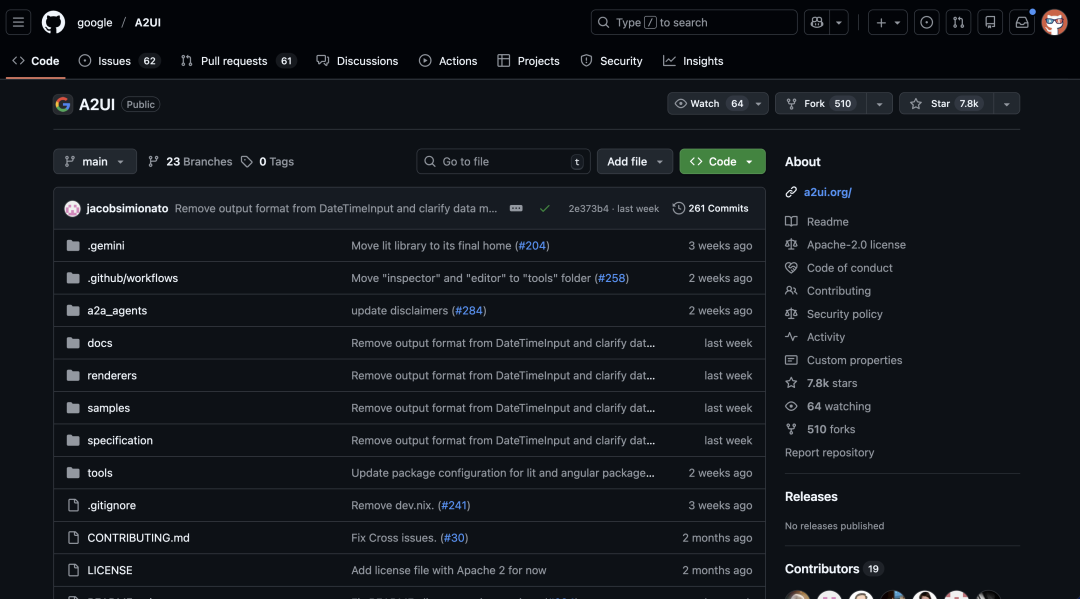This screenshot has height=599, width=1080.
Task: Open Star lists dropdown arrow
Action: 1006,104
